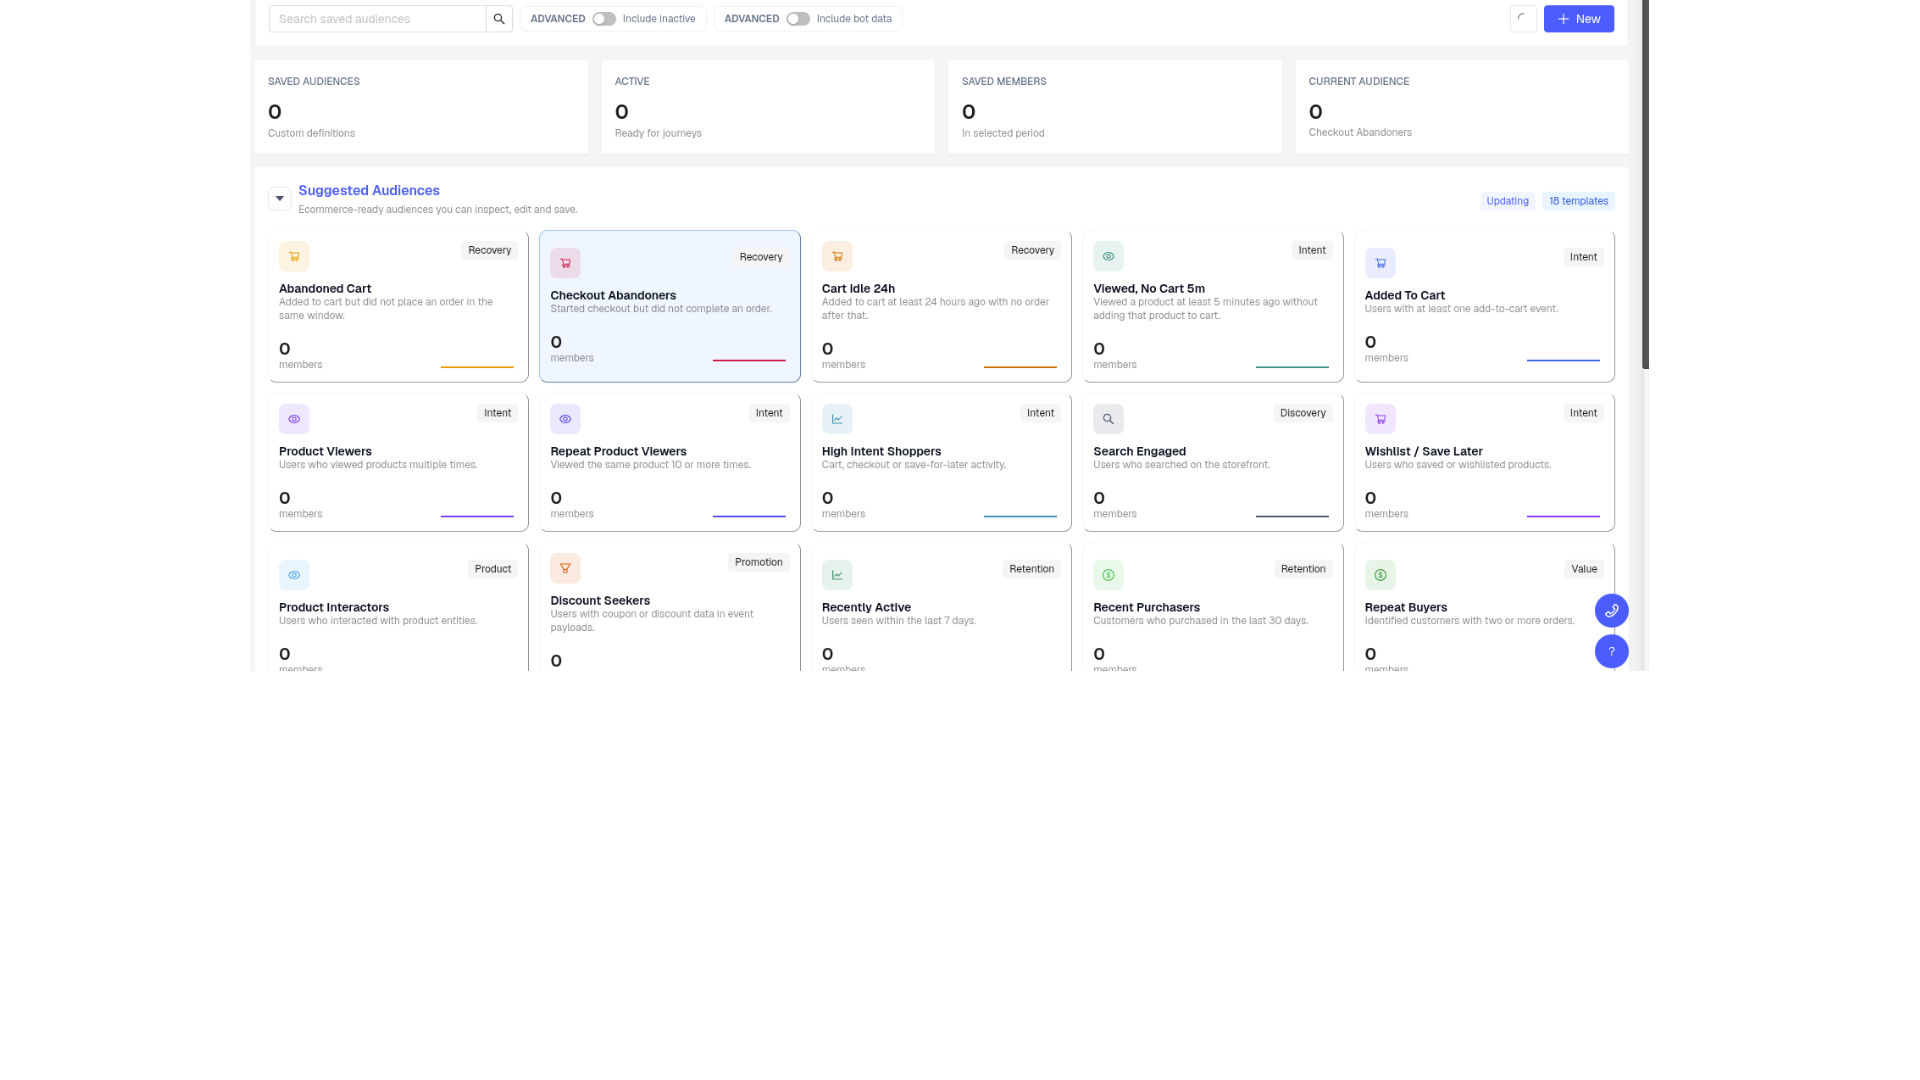The width and height of the screenshot is (1920, 1080).
Task: Click the Suggested Audiences heading link
Action: [x=369, y=190]
